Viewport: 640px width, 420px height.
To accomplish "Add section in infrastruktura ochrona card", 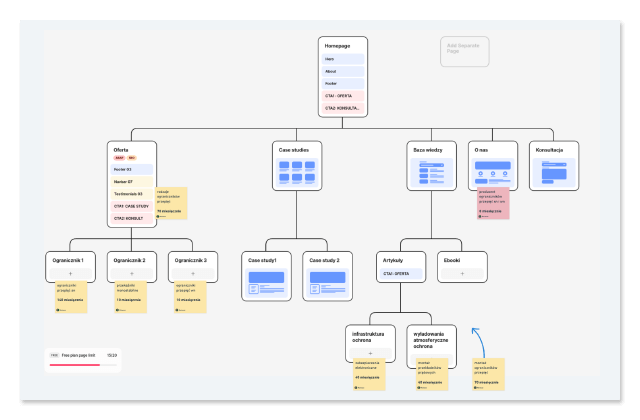I will pyautogui.click(x=370, y=352).
